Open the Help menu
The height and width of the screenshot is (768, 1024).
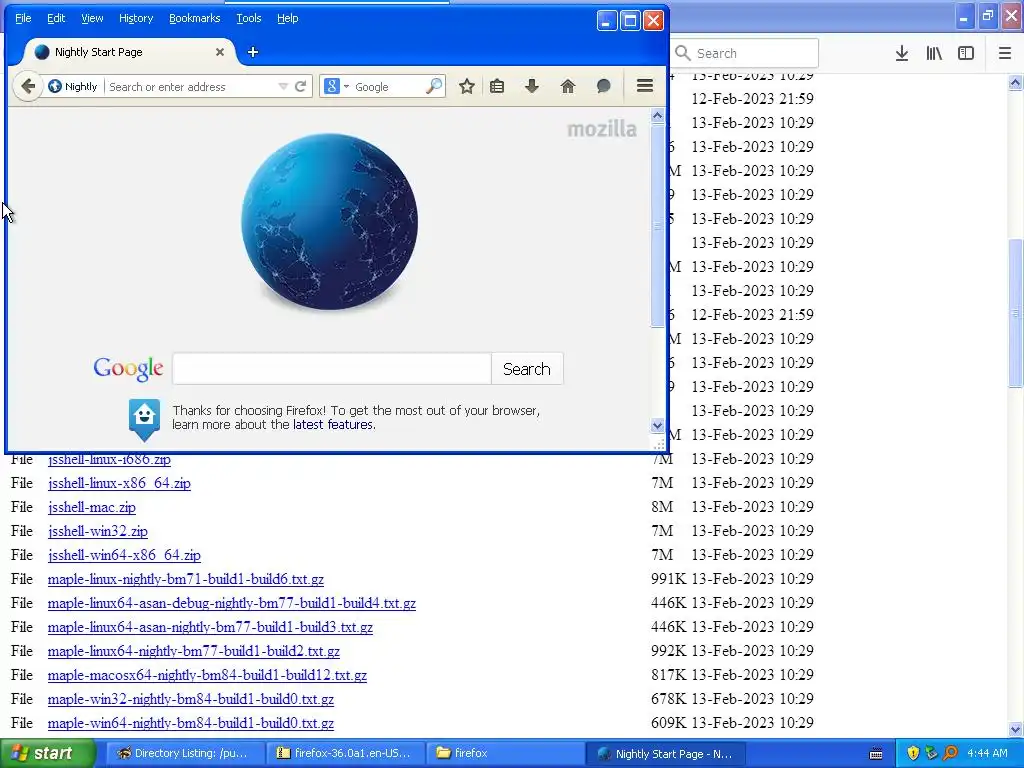click(287, 18)
